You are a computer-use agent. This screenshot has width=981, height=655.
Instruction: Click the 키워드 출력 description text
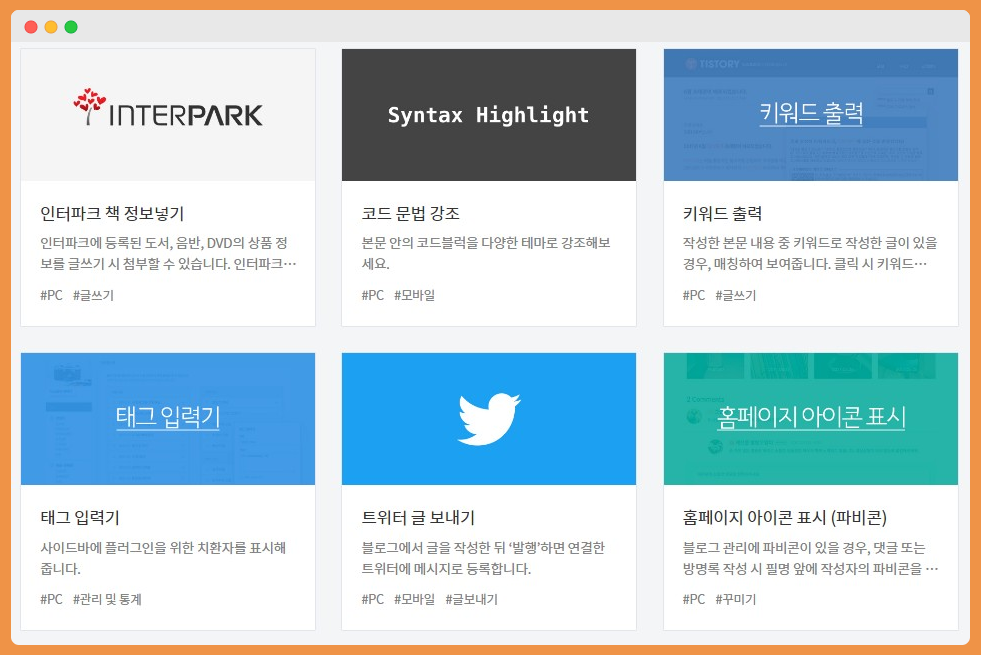(x=810, y=253)
